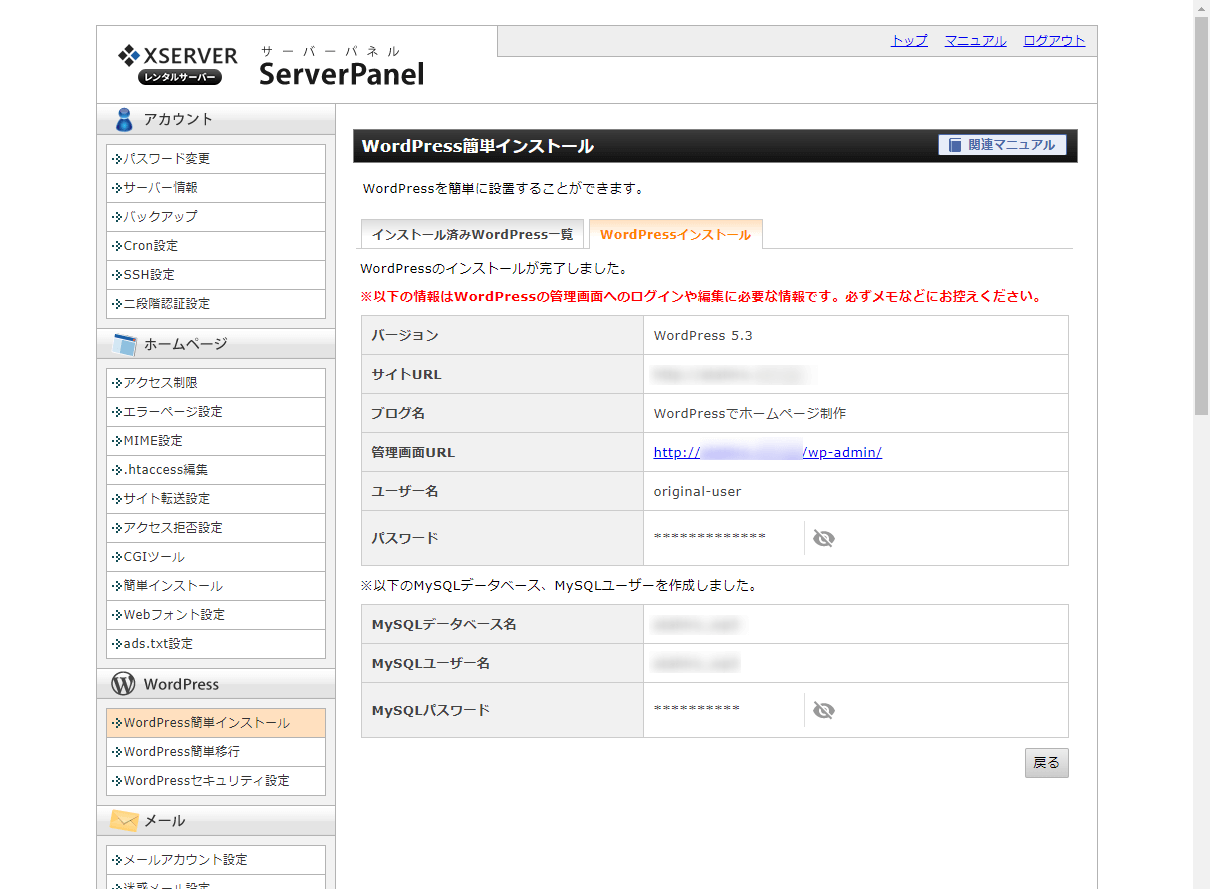Open 二段階認証設定 in sidebar
The image size is (1210, 889).
[216, 304]
